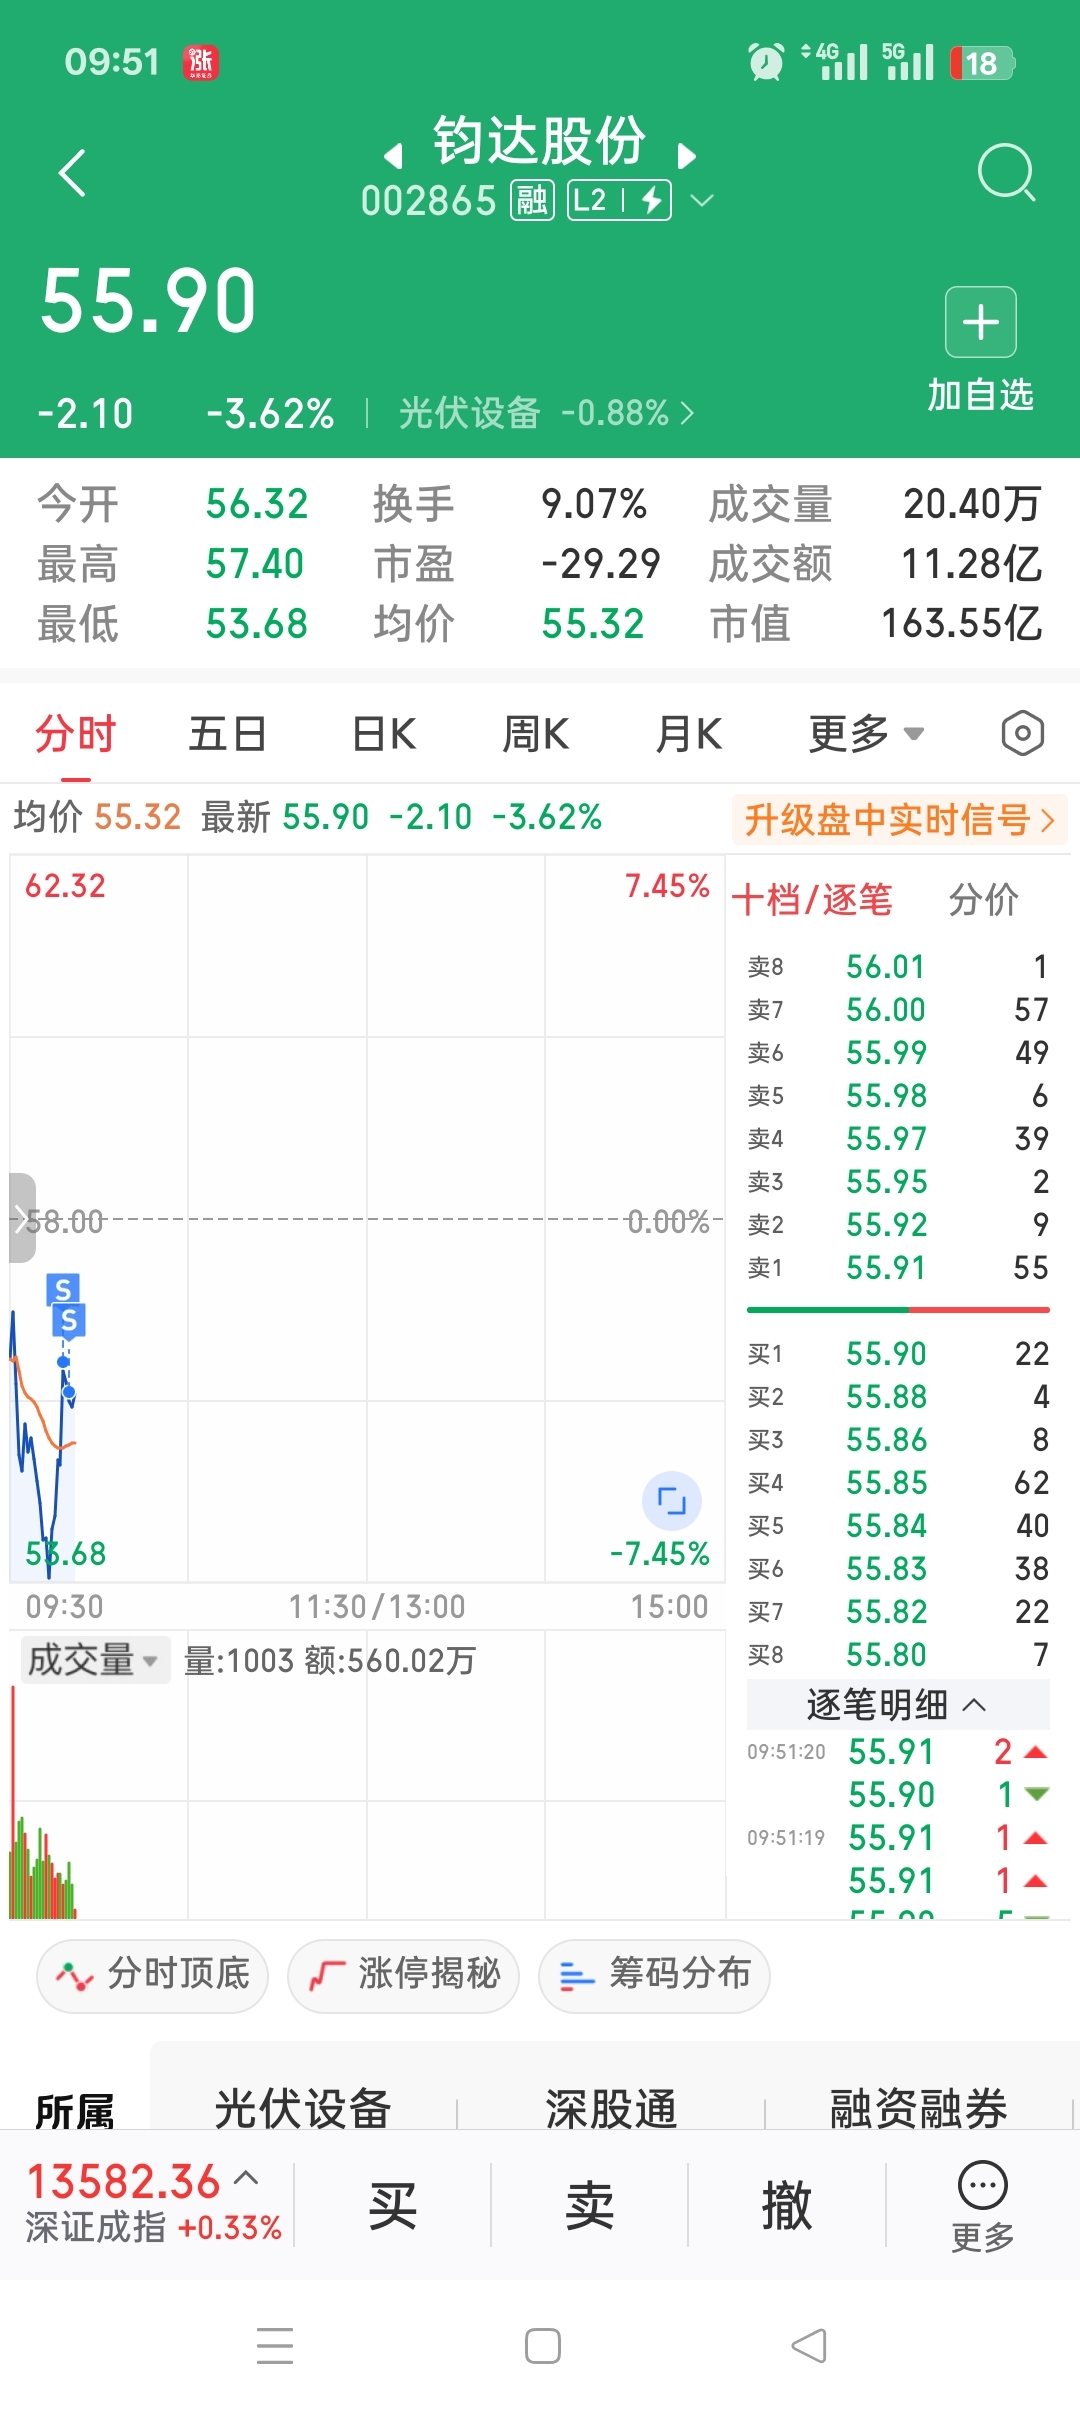Switch to 分价 price distribution tab
Viewport: 1080px width, 2412px height.
[x=984, y=900]
